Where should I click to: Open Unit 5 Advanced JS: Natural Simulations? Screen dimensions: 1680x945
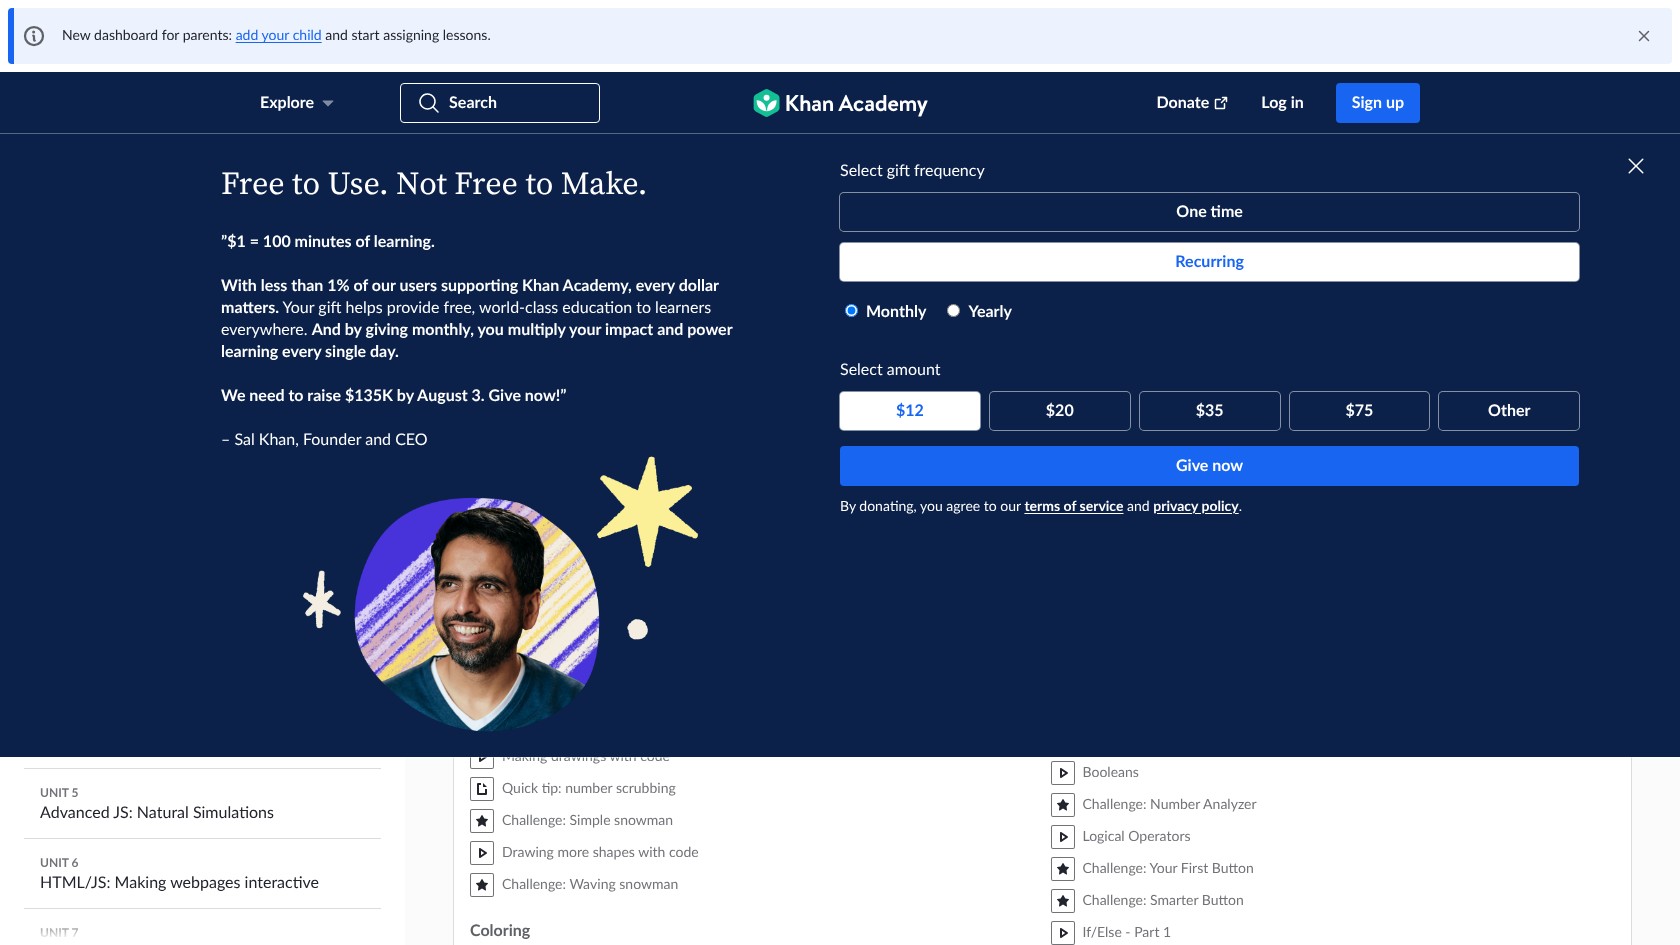tap(203, 804)
